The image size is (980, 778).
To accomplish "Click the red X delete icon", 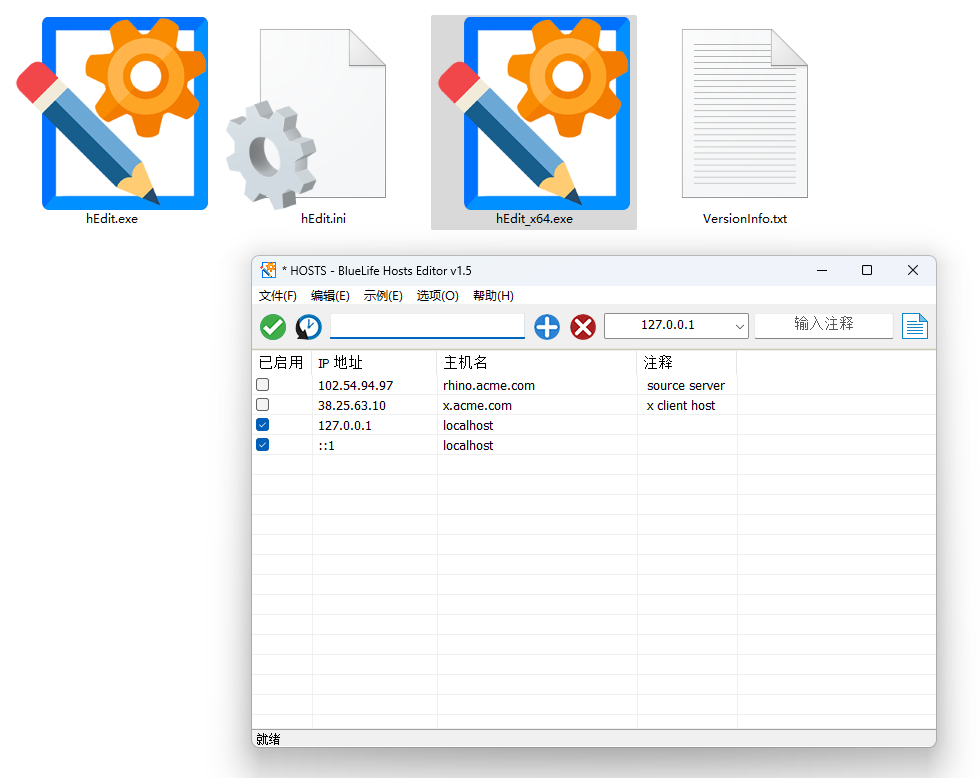I will coord(583,326).
